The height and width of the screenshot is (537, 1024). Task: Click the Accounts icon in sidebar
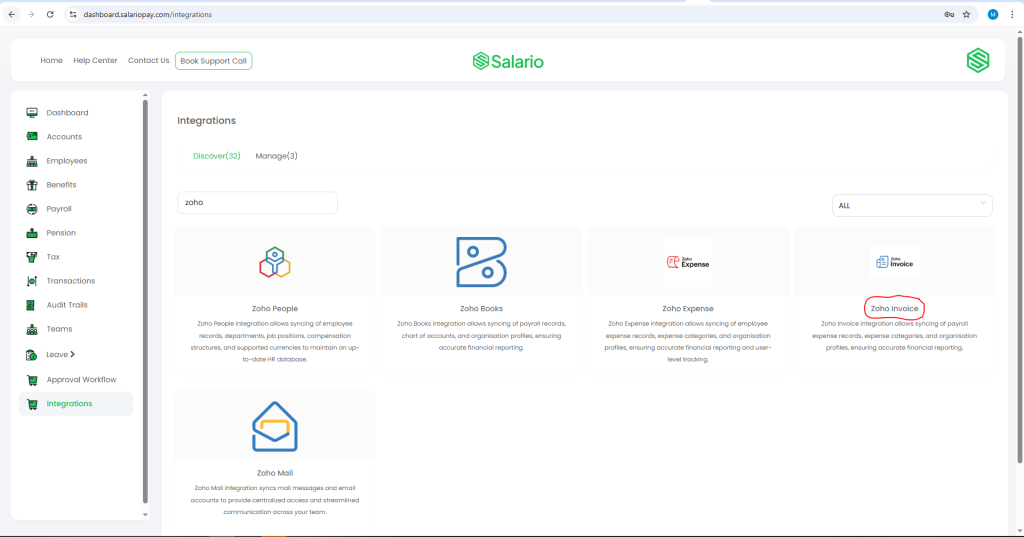click(31, 137)
